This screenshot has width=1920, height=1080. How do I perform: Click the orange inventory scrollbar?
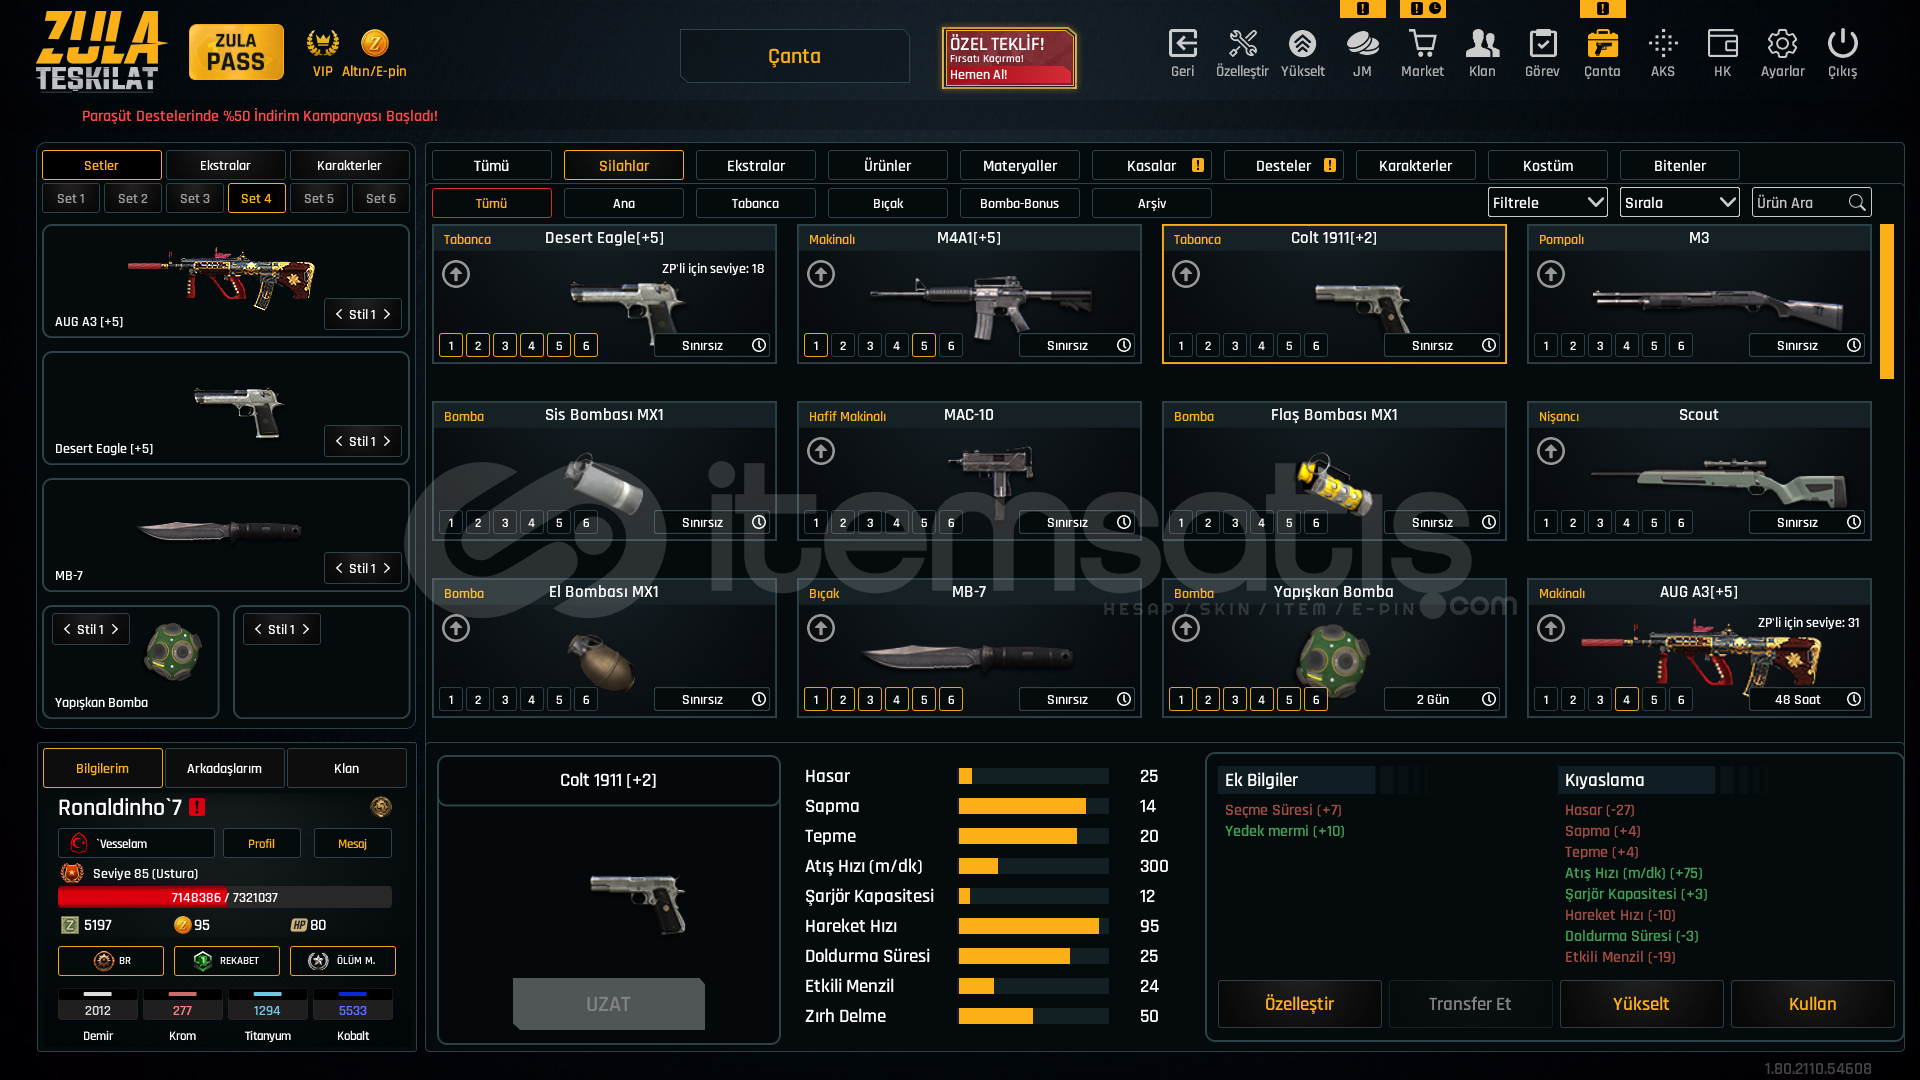tap(1886, 301)
